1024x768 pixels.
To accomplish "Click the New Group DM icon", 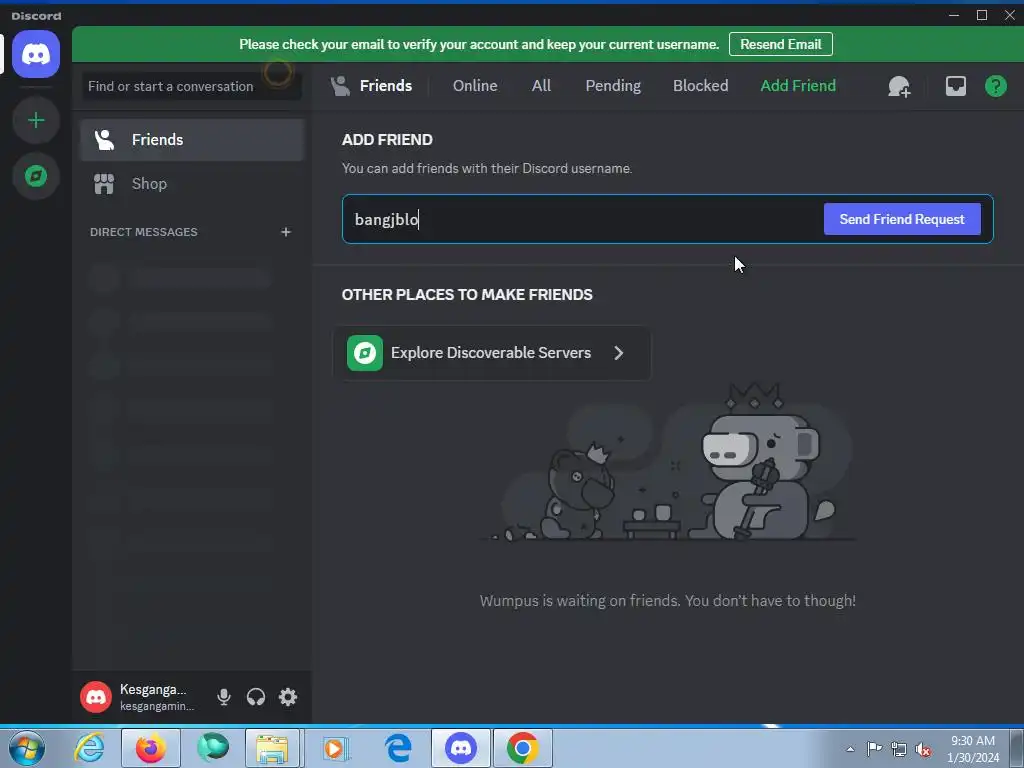I will pos(899,86).
